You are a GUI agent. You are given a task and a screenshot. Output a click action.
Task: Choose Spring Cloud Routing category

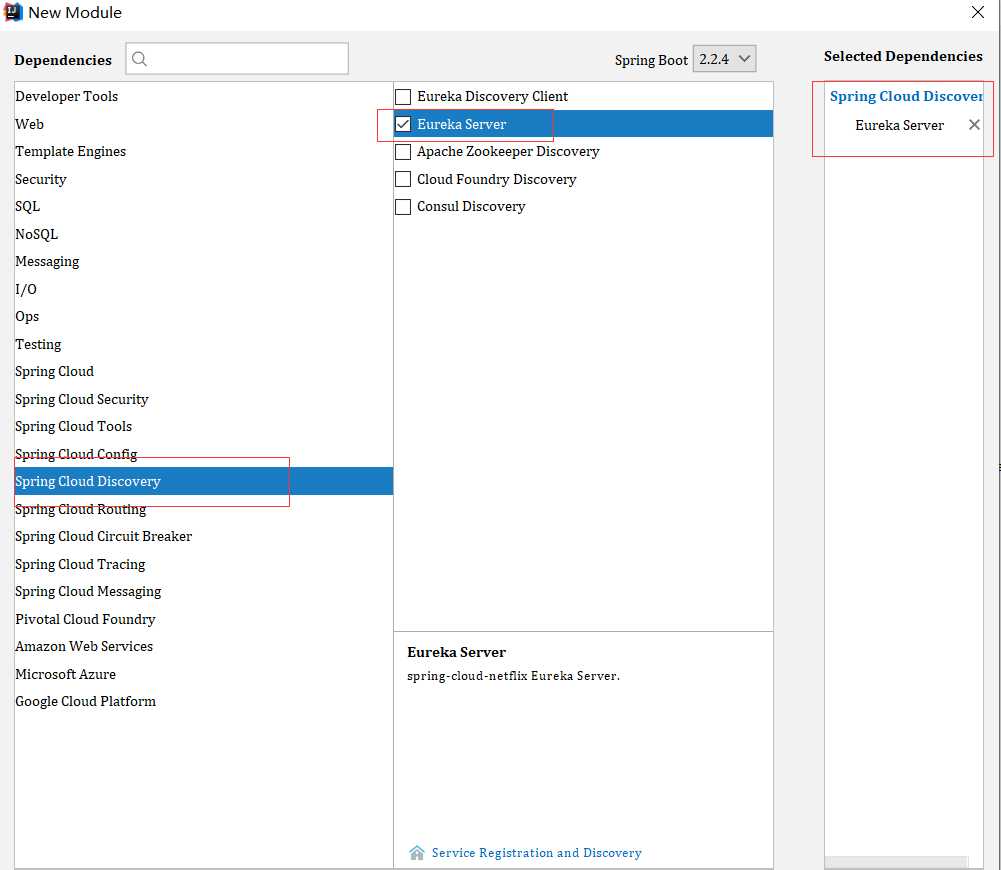204,509
